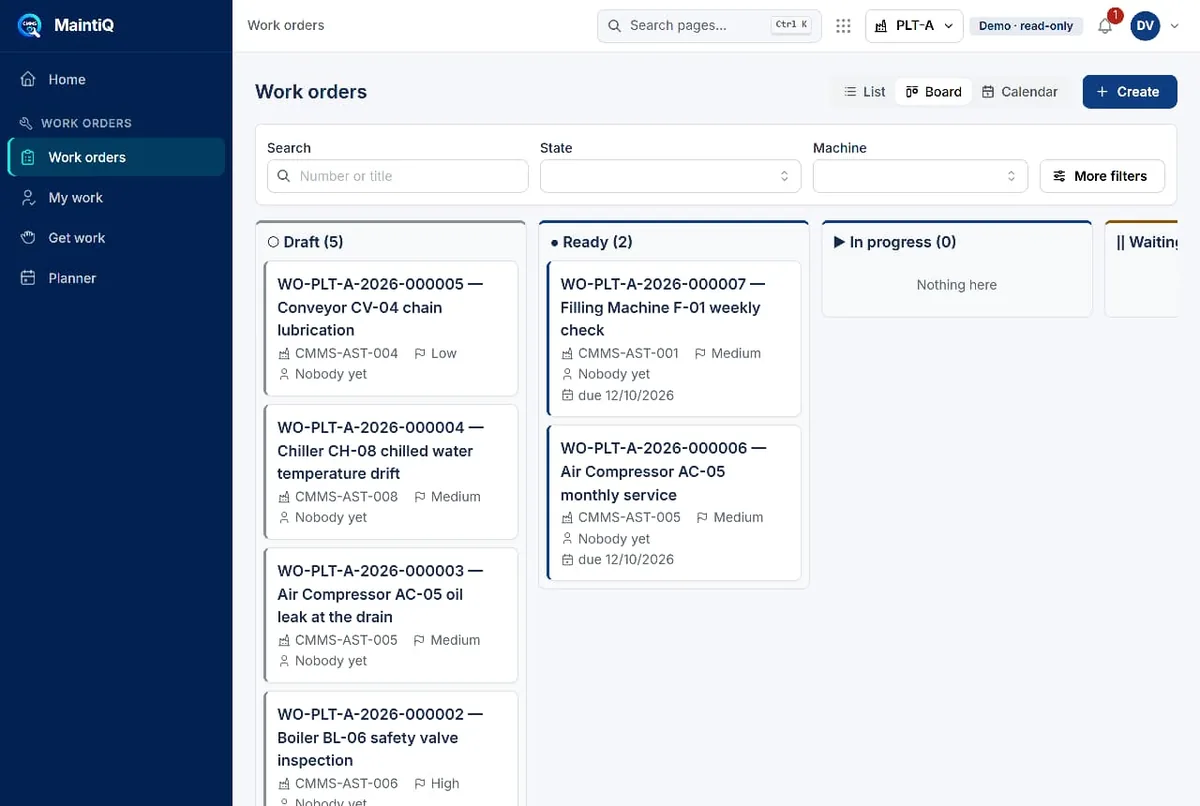
Task: Go to My work page
Action: [x=116, y=198]
